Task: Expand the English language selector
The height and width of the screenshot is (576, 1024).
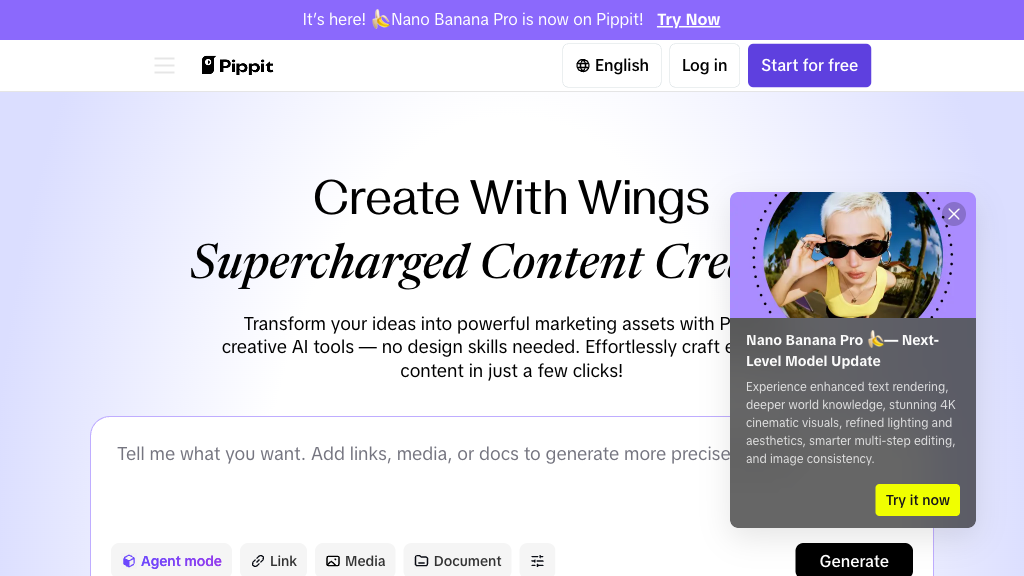Action: 612,65
